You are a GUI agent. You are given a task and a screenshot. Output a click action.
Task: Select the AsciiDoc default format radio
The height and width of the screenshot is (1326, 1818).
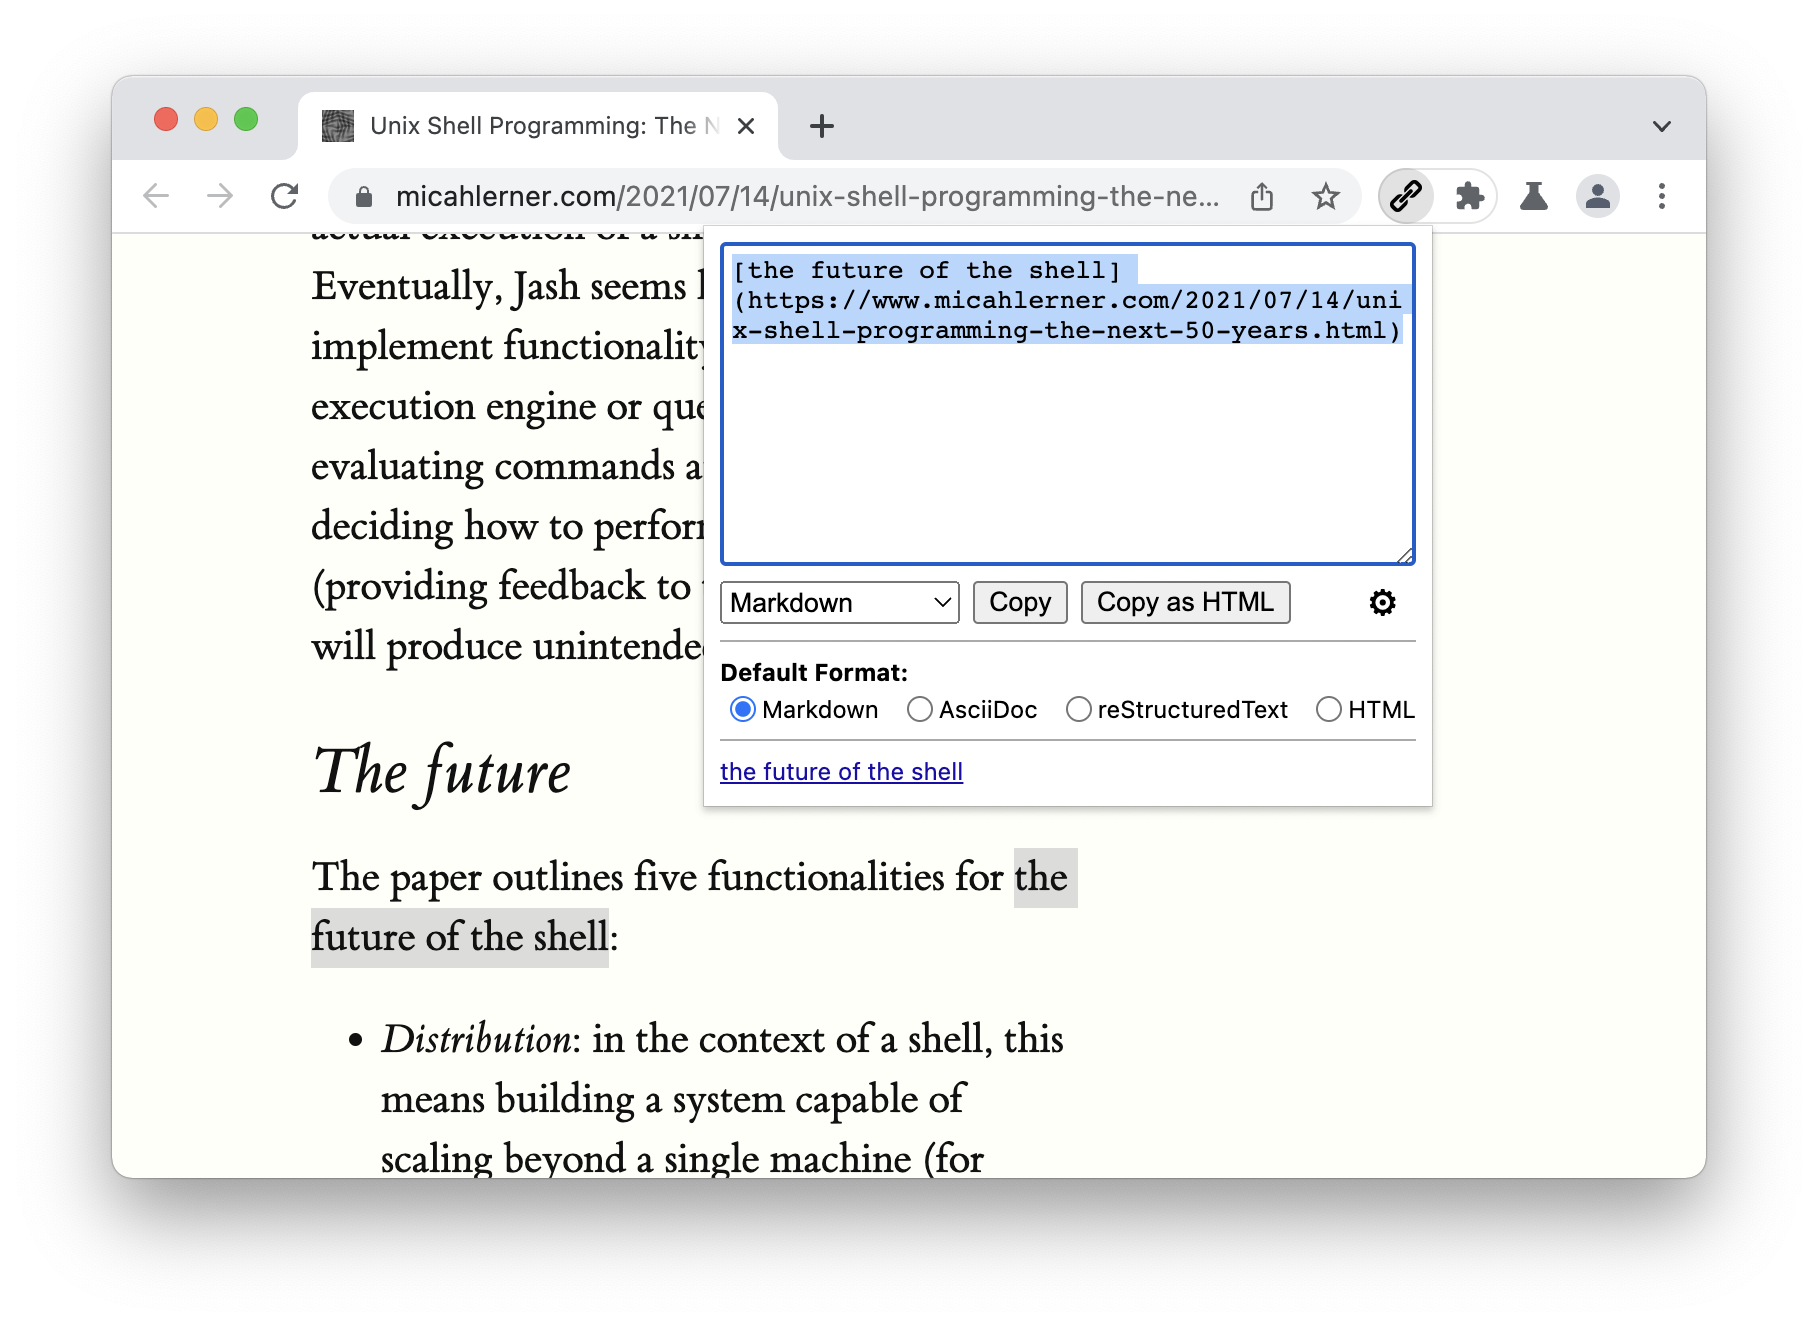point(919,709)
